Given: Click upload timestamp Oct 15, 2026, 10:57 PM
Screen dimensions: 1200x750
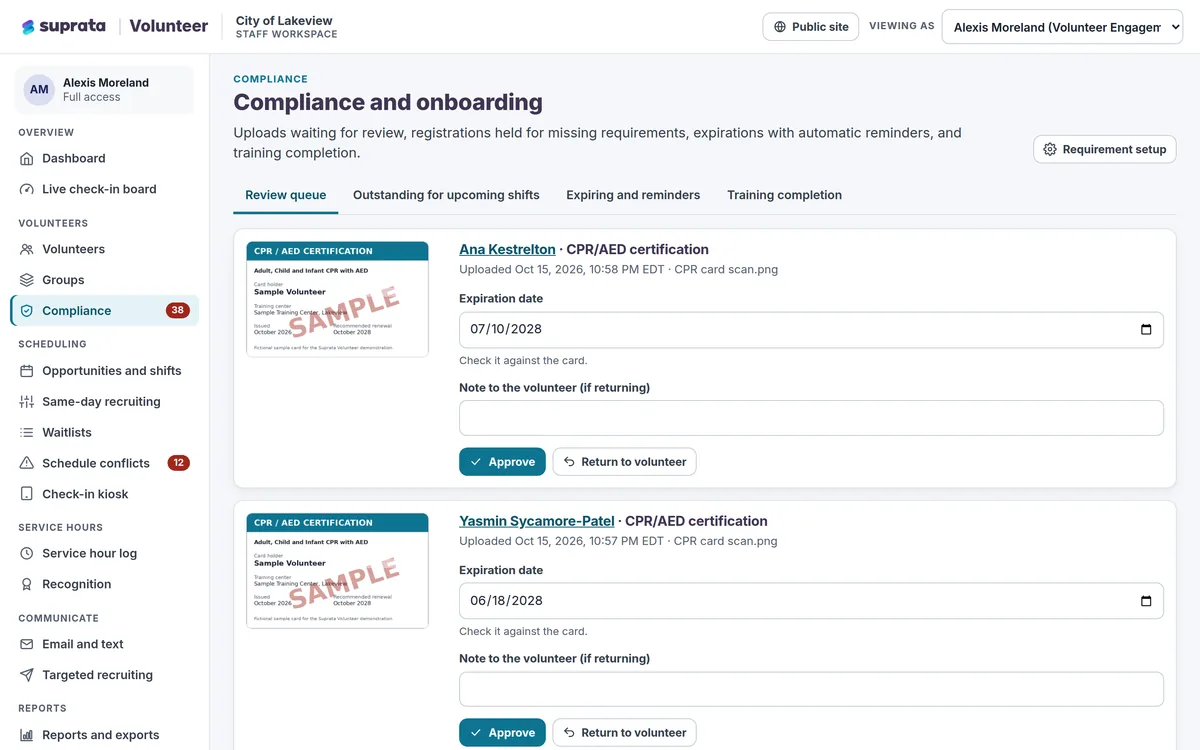Looking at the screenshot, I should pyautogui.click(x=589, y=541).
